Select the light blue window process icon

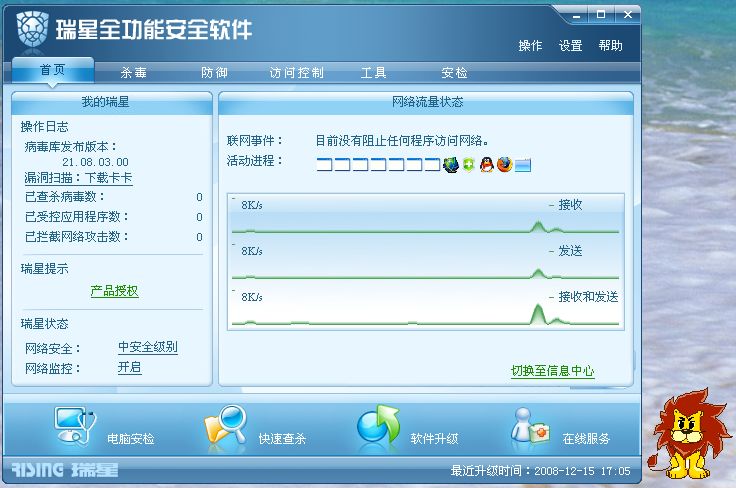pos(522,165)
